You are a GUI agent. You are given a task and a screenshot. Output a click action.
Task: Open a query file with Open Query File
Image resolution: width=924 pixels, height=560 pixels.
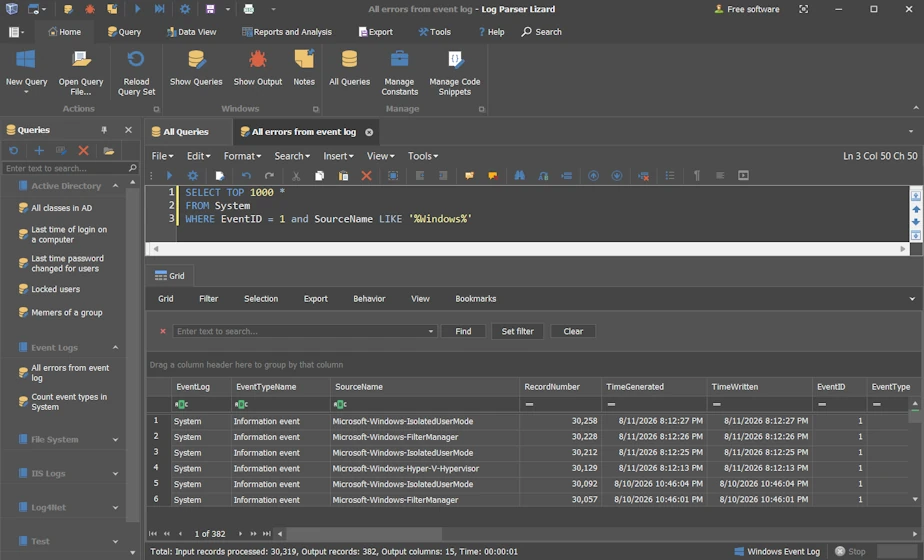[81, 73]
